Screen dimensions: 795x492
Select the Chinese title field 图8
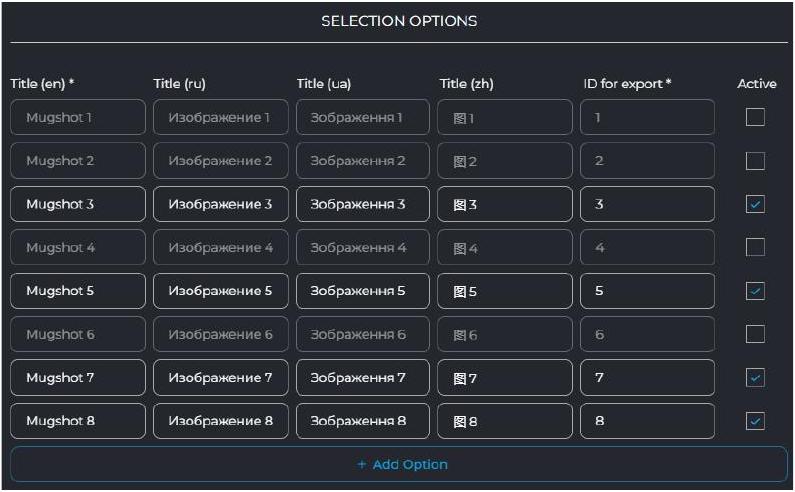pyautogui.click(x=505, y=421)
